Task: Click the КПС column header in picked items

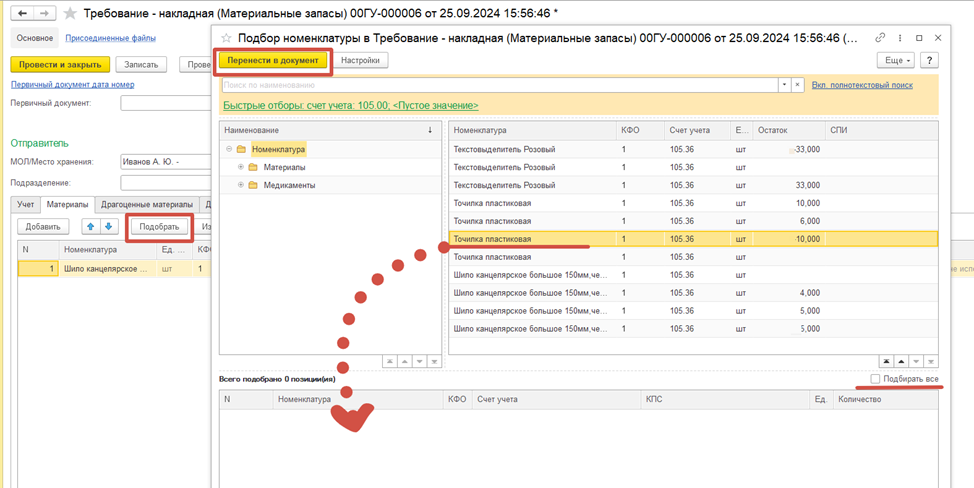Action: 724,400
